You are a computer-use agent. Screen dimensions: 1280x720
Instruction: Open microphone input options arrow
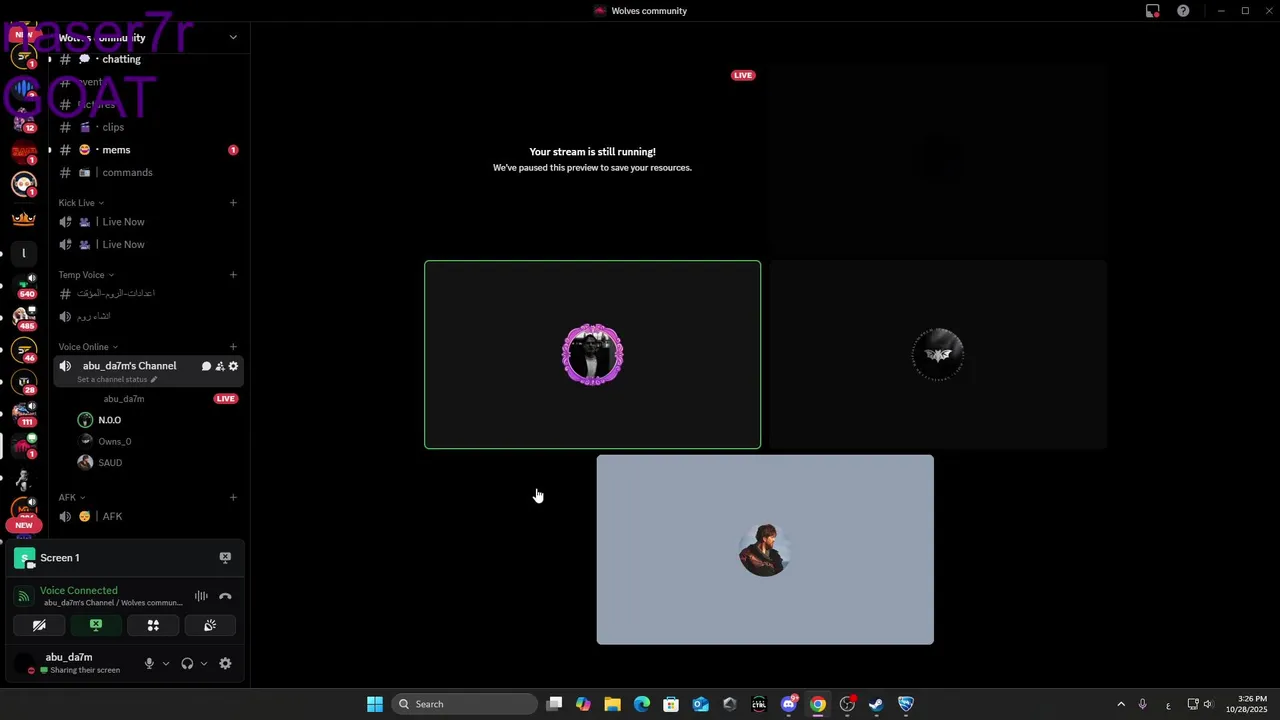[x=166, y=663]
